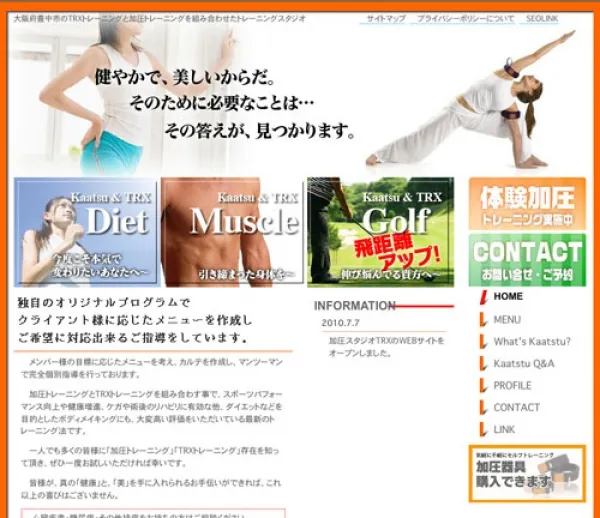The height and width of the screenshot is (518, 600).
Task: Click the orange 体験加圧 button
Action: tap(527, 204)
